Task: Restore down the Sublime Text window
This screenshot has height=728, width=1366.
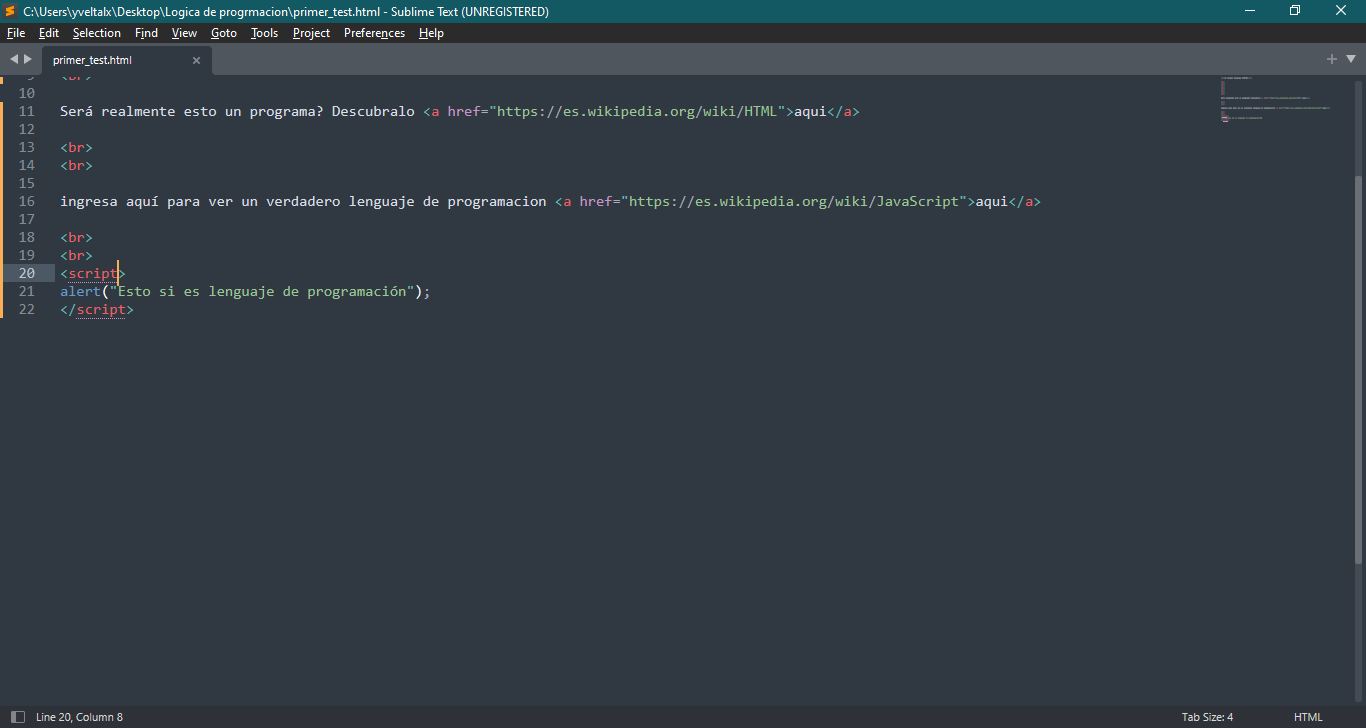Action: click(x=1295, y=11)
